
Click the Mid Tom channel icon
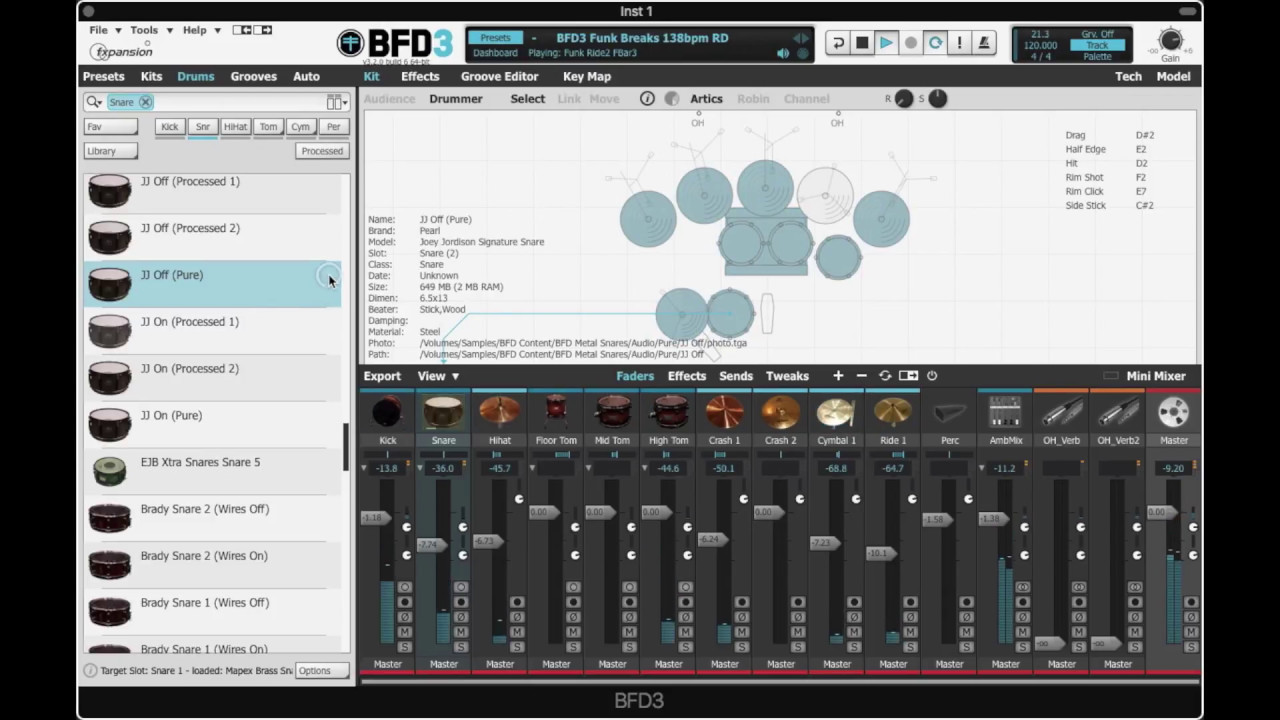[612, 412]
